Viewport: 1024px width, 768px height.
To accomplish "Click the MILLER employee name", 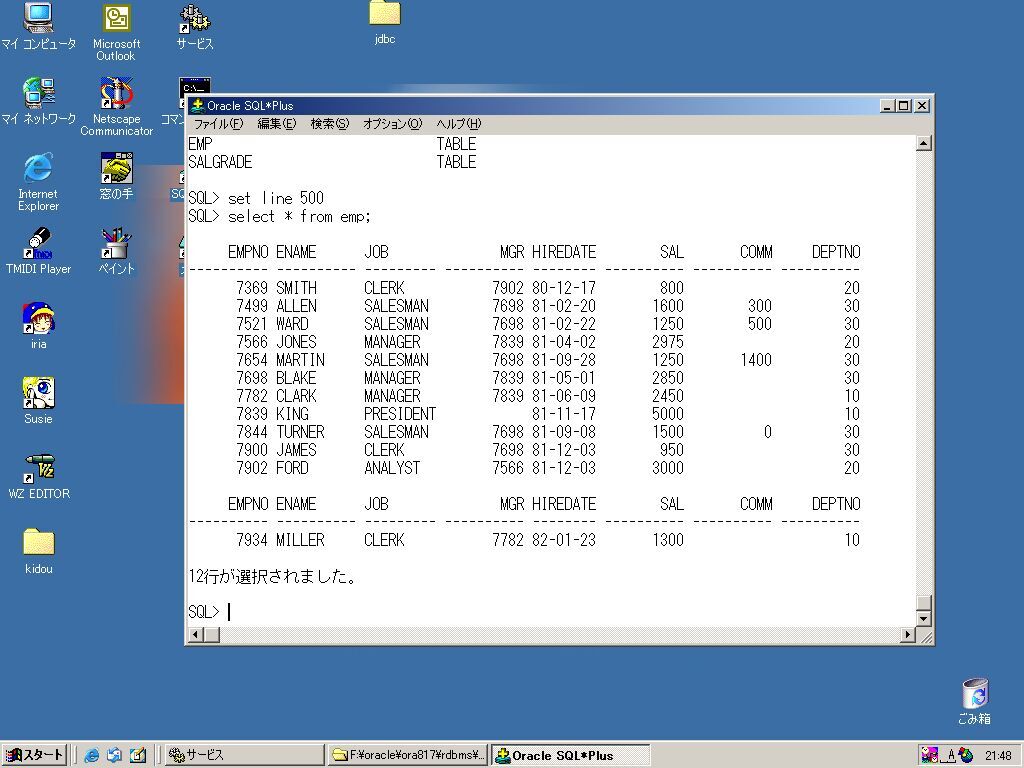I will (300, 540).
